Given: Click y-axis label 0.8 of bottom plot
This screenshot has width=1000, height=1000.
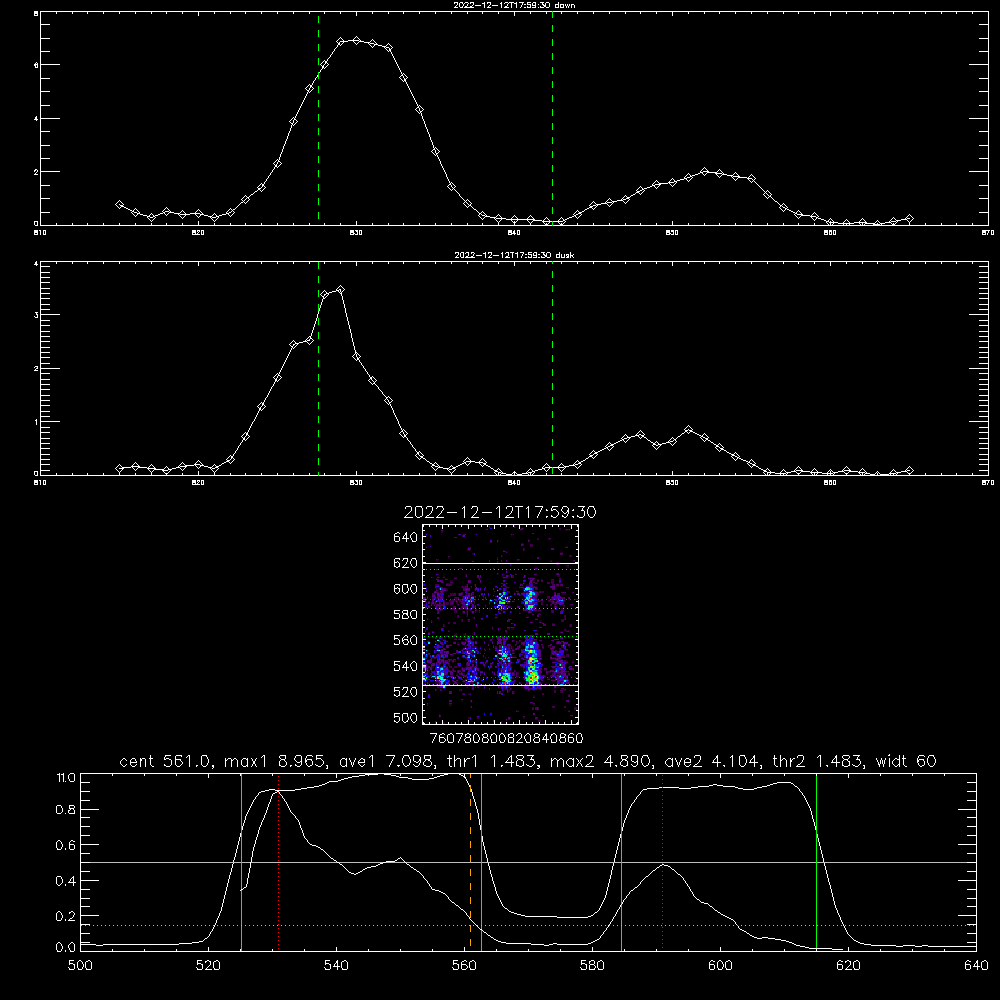Looking at the screenshot, I should (66, 810).
